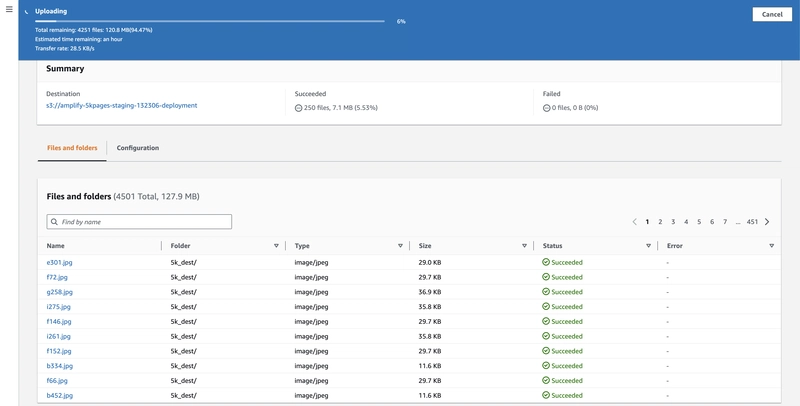Open the Error column sort dropdown
Viewport: 800px width, 406px height.
pos(771,246)
